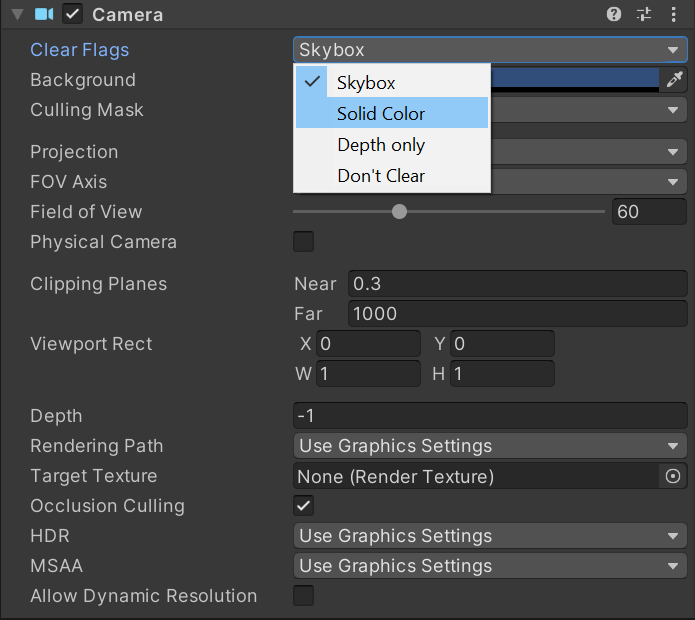Open the Camera component help reference
The image size is (695, 620).
614,15
